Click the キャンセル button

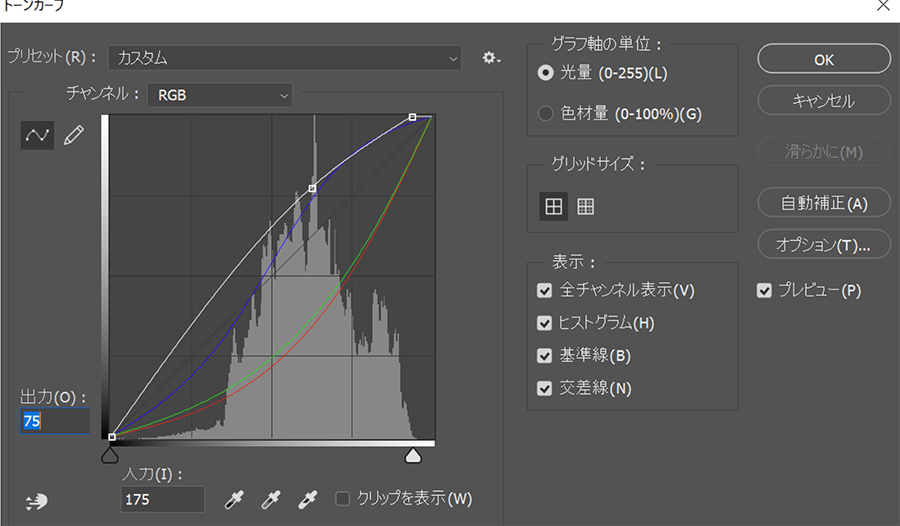(x=824, y=100)
